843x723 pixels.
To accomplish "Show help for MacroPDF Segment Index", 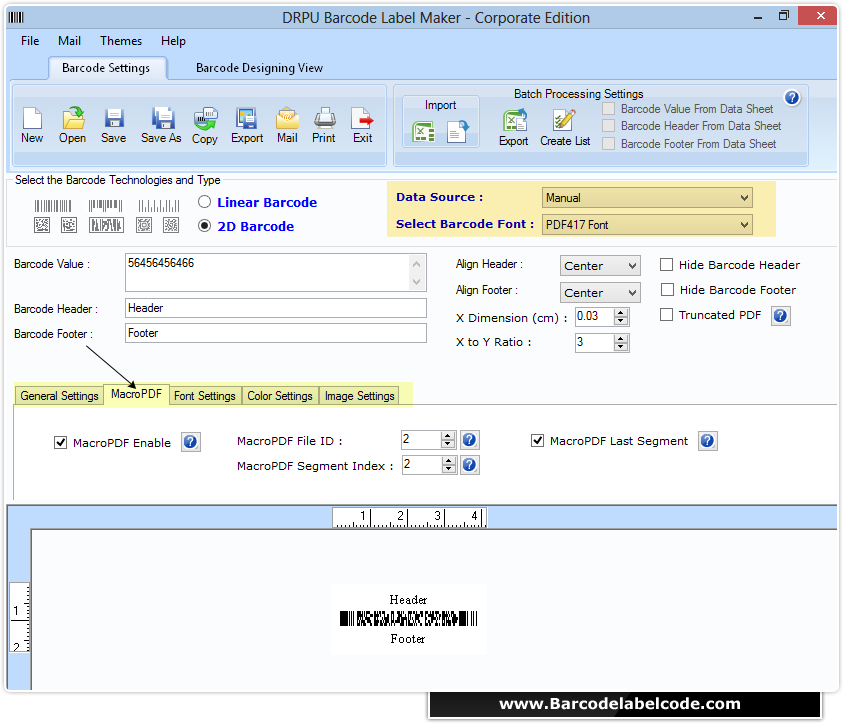I will [469, 464].
